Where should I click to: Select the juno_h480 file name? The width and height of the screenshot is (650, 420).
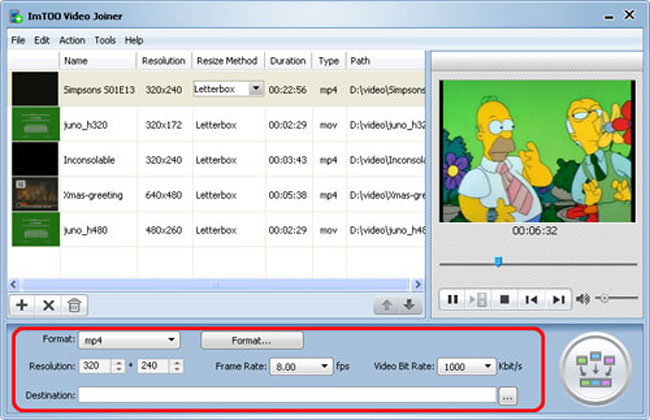[85, 230]
